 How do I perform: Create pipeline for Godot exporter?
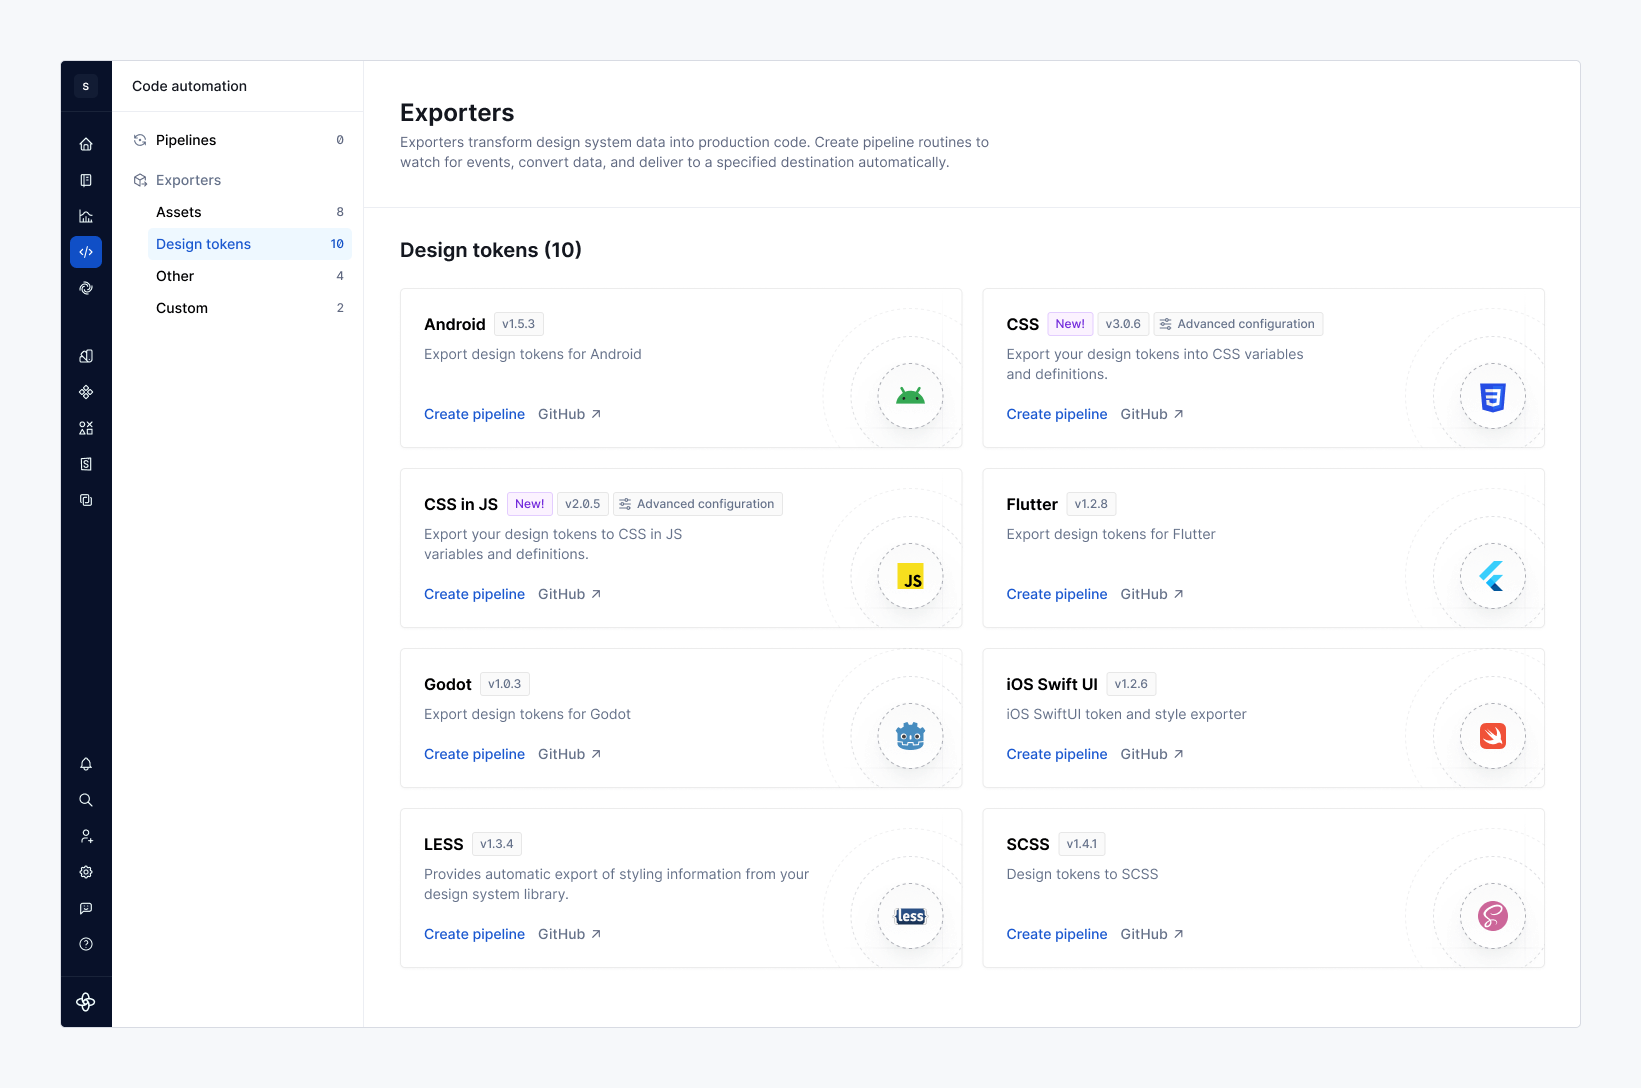click(474, 754)
